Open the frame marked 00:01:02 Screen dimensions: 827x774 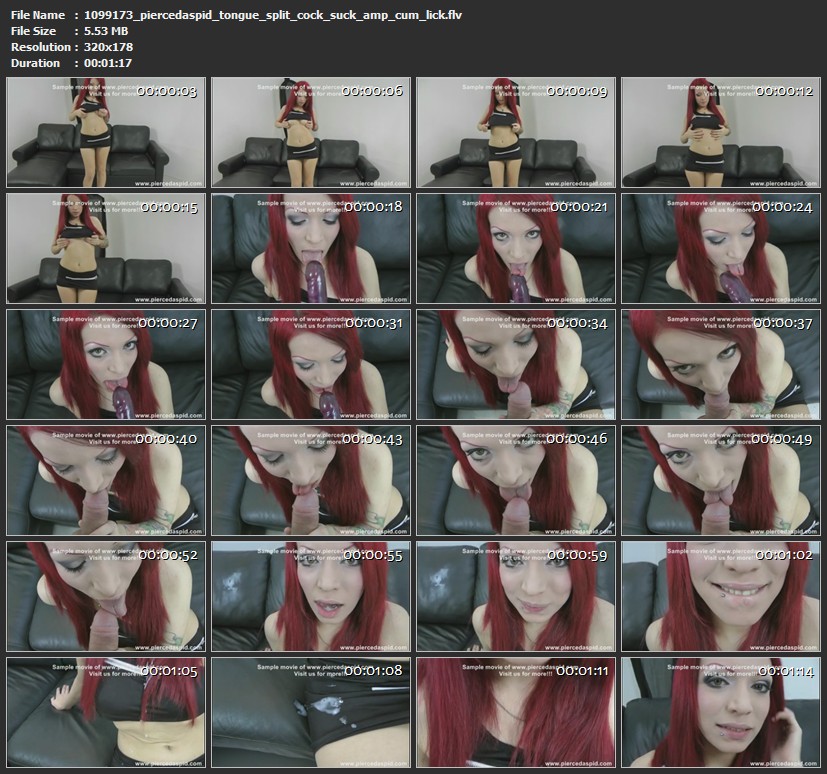720,595
